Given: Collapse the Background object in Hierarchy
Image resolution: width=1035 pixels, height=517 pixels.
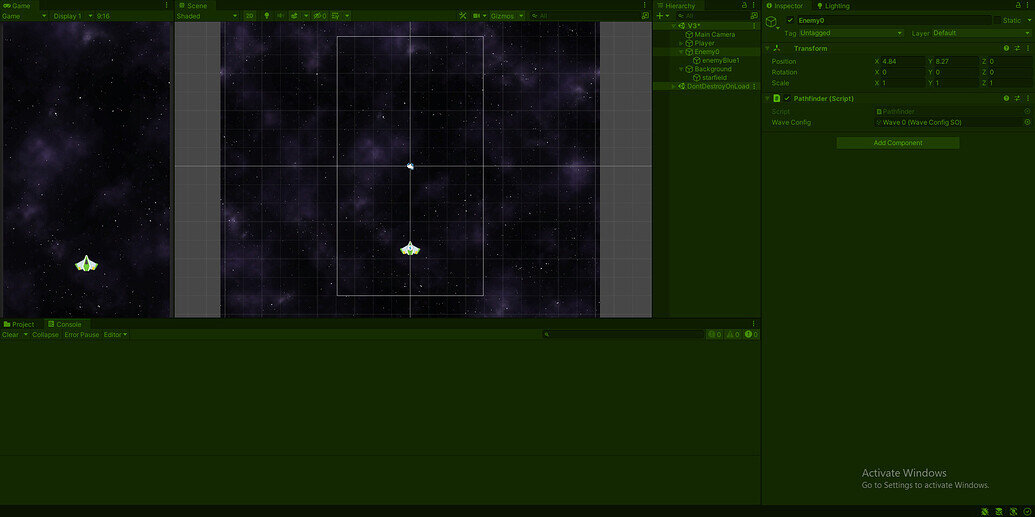Looking at the screenshot, I should 681,69.
